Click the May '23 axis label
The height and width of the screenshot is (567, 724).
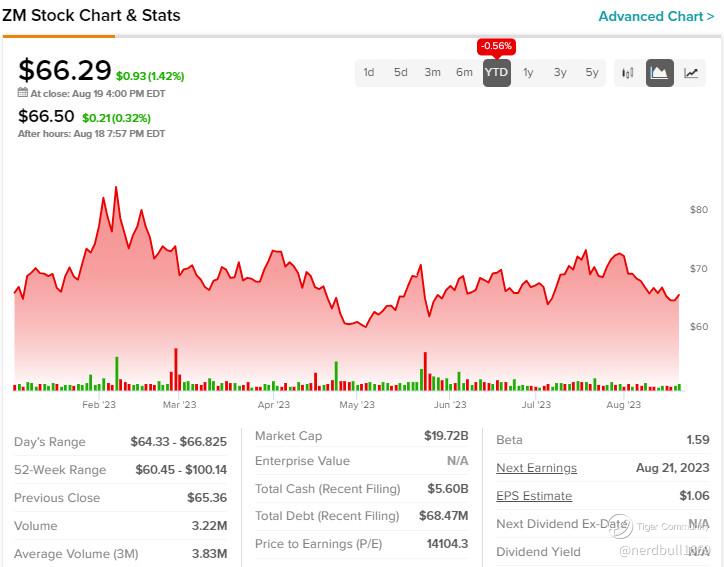click(357, 405)
